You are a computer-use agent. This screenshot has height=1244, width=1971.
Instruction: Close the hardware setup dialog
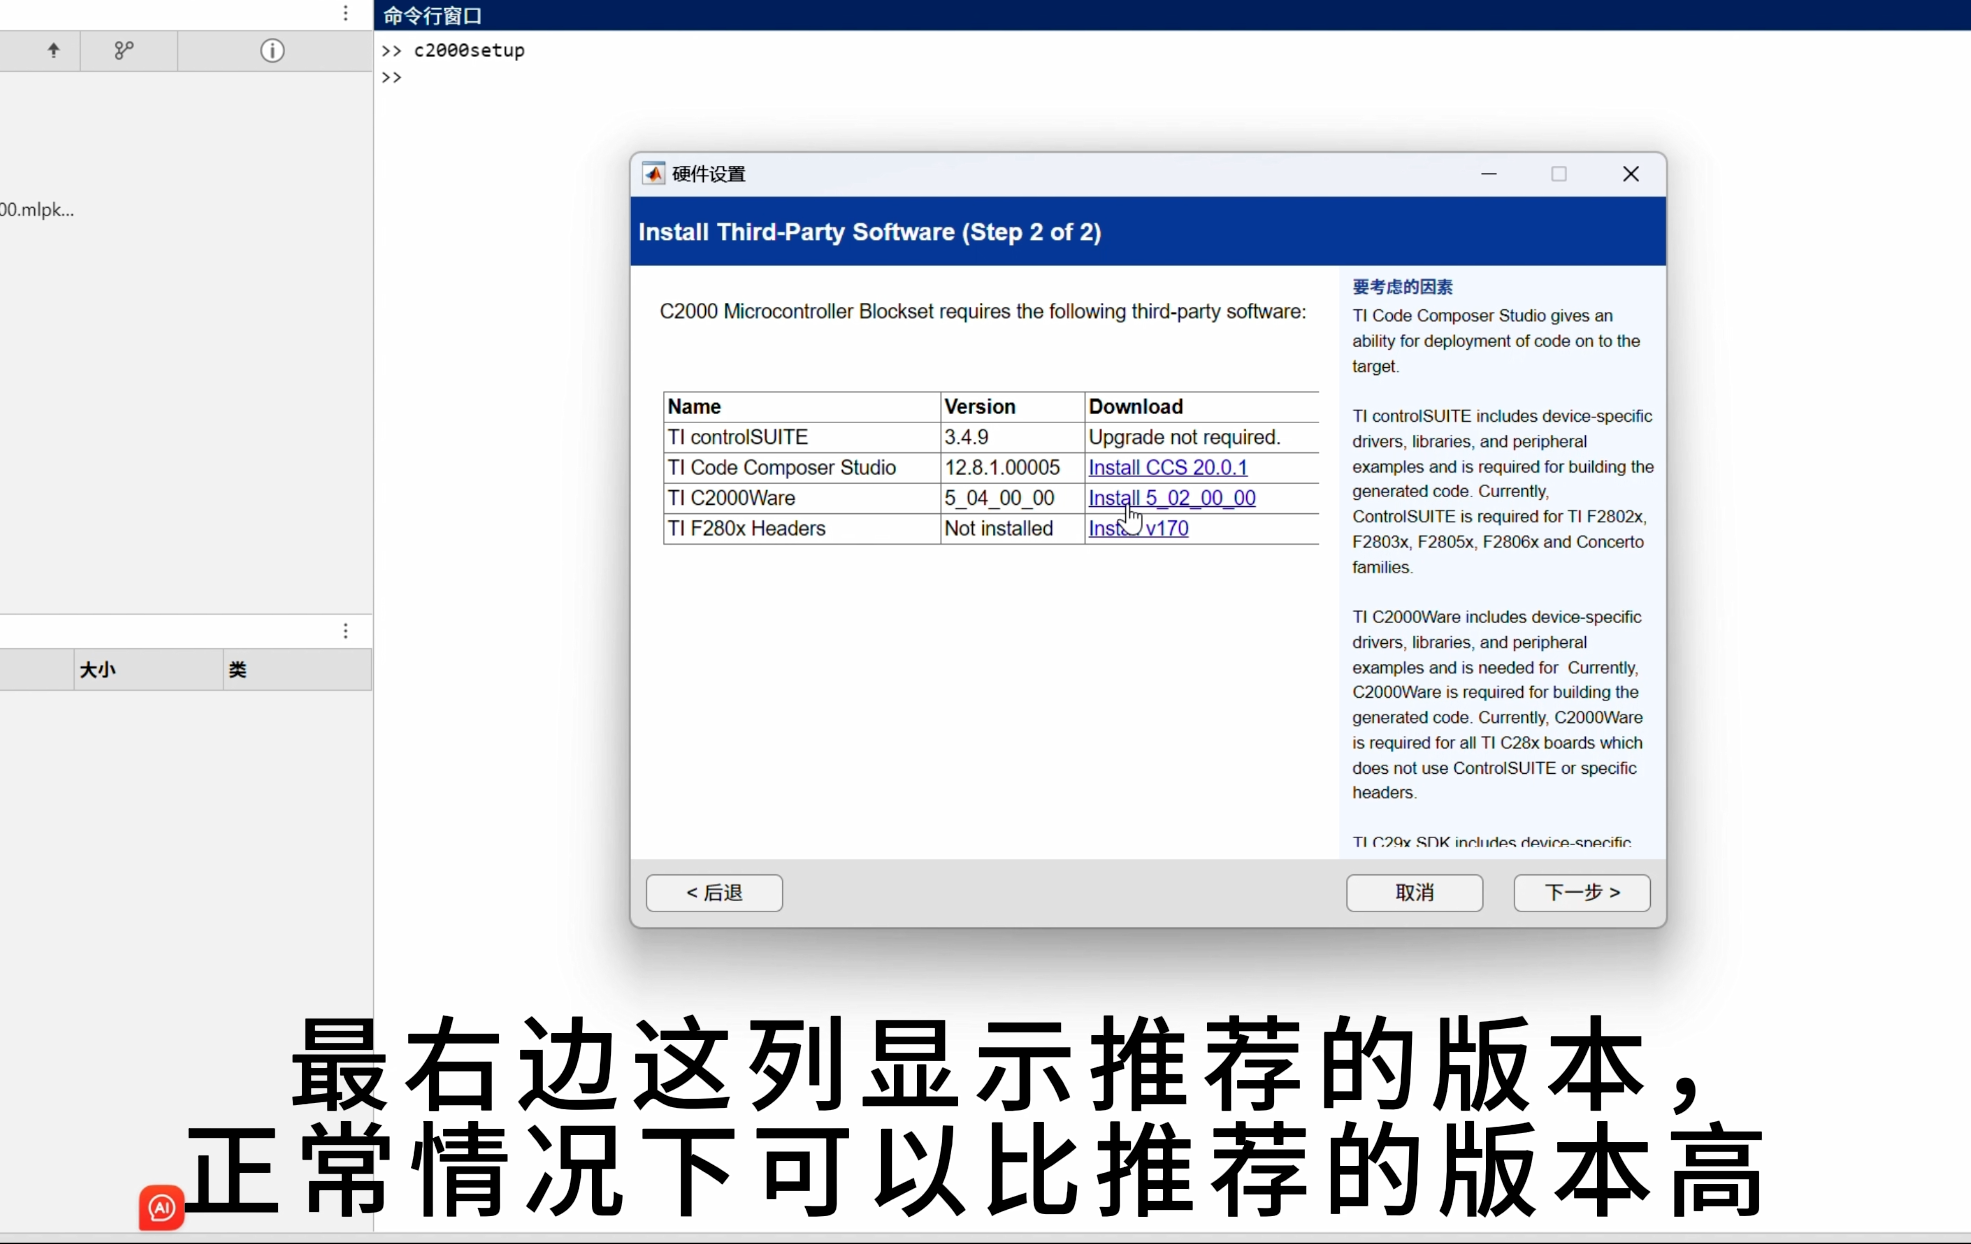1631,174
